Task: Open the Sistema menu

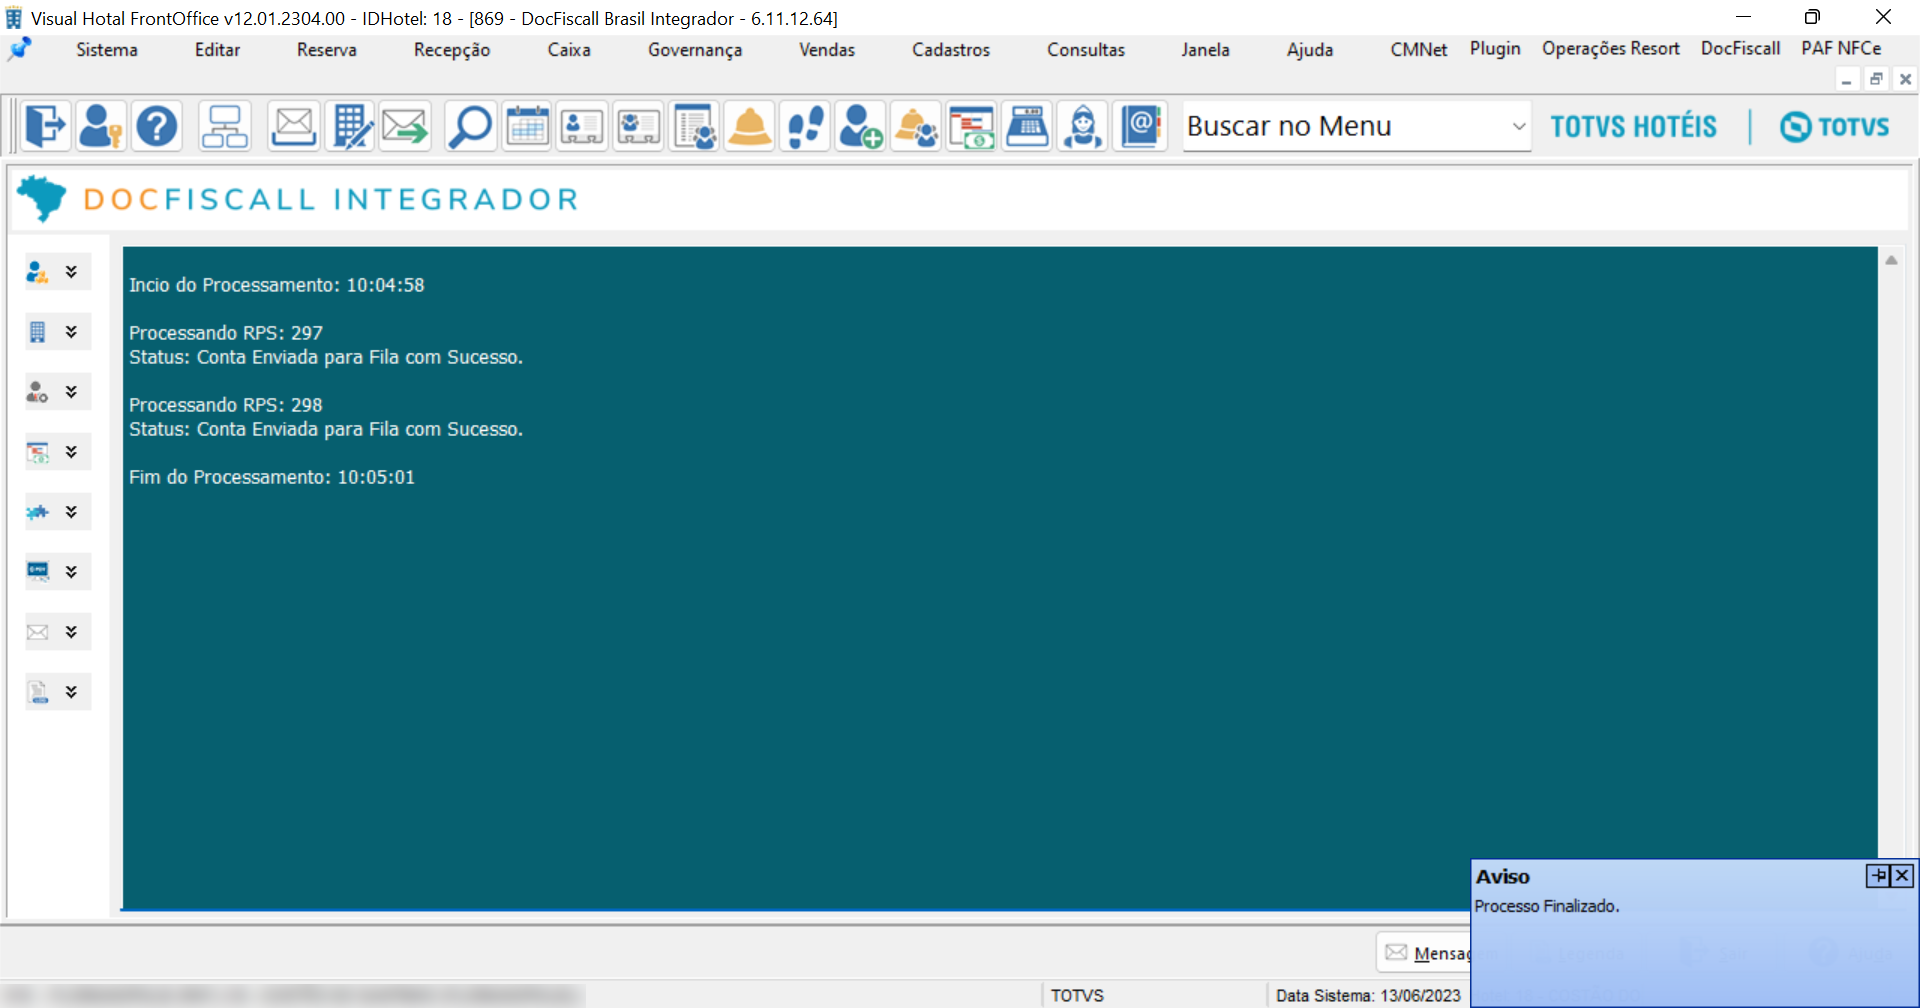Action: pos(107,50)
